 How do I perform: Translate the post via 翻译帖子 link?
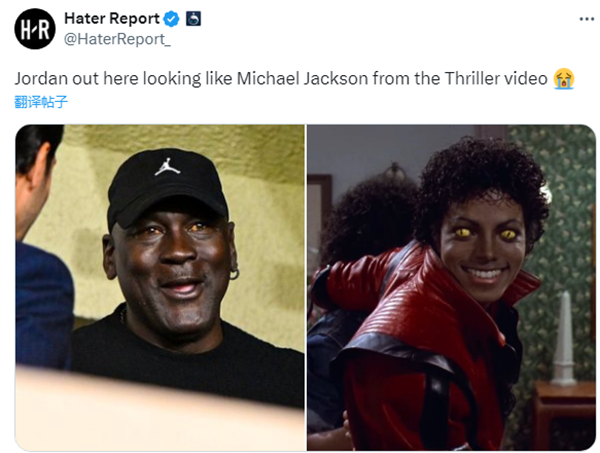pyautogui.click(x=41, y=102)
